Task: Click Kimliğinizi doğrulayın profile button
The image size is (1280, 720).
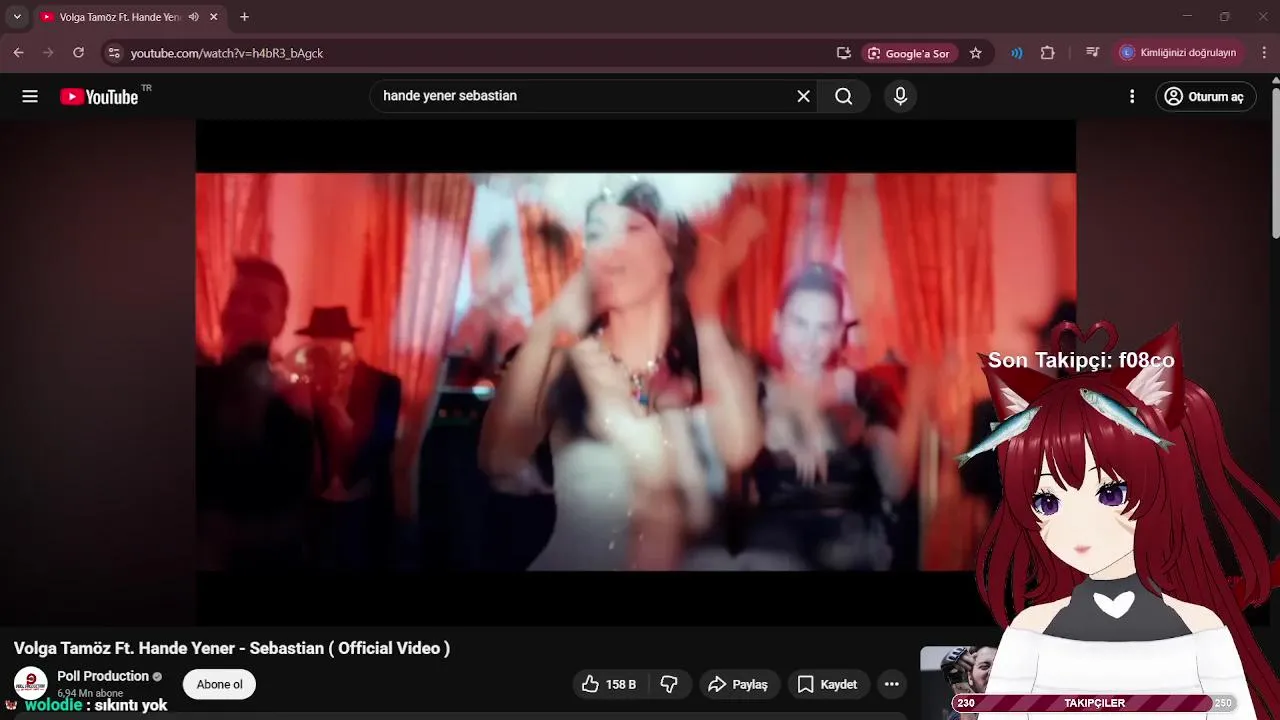Action: click(x=1178, y=53)
